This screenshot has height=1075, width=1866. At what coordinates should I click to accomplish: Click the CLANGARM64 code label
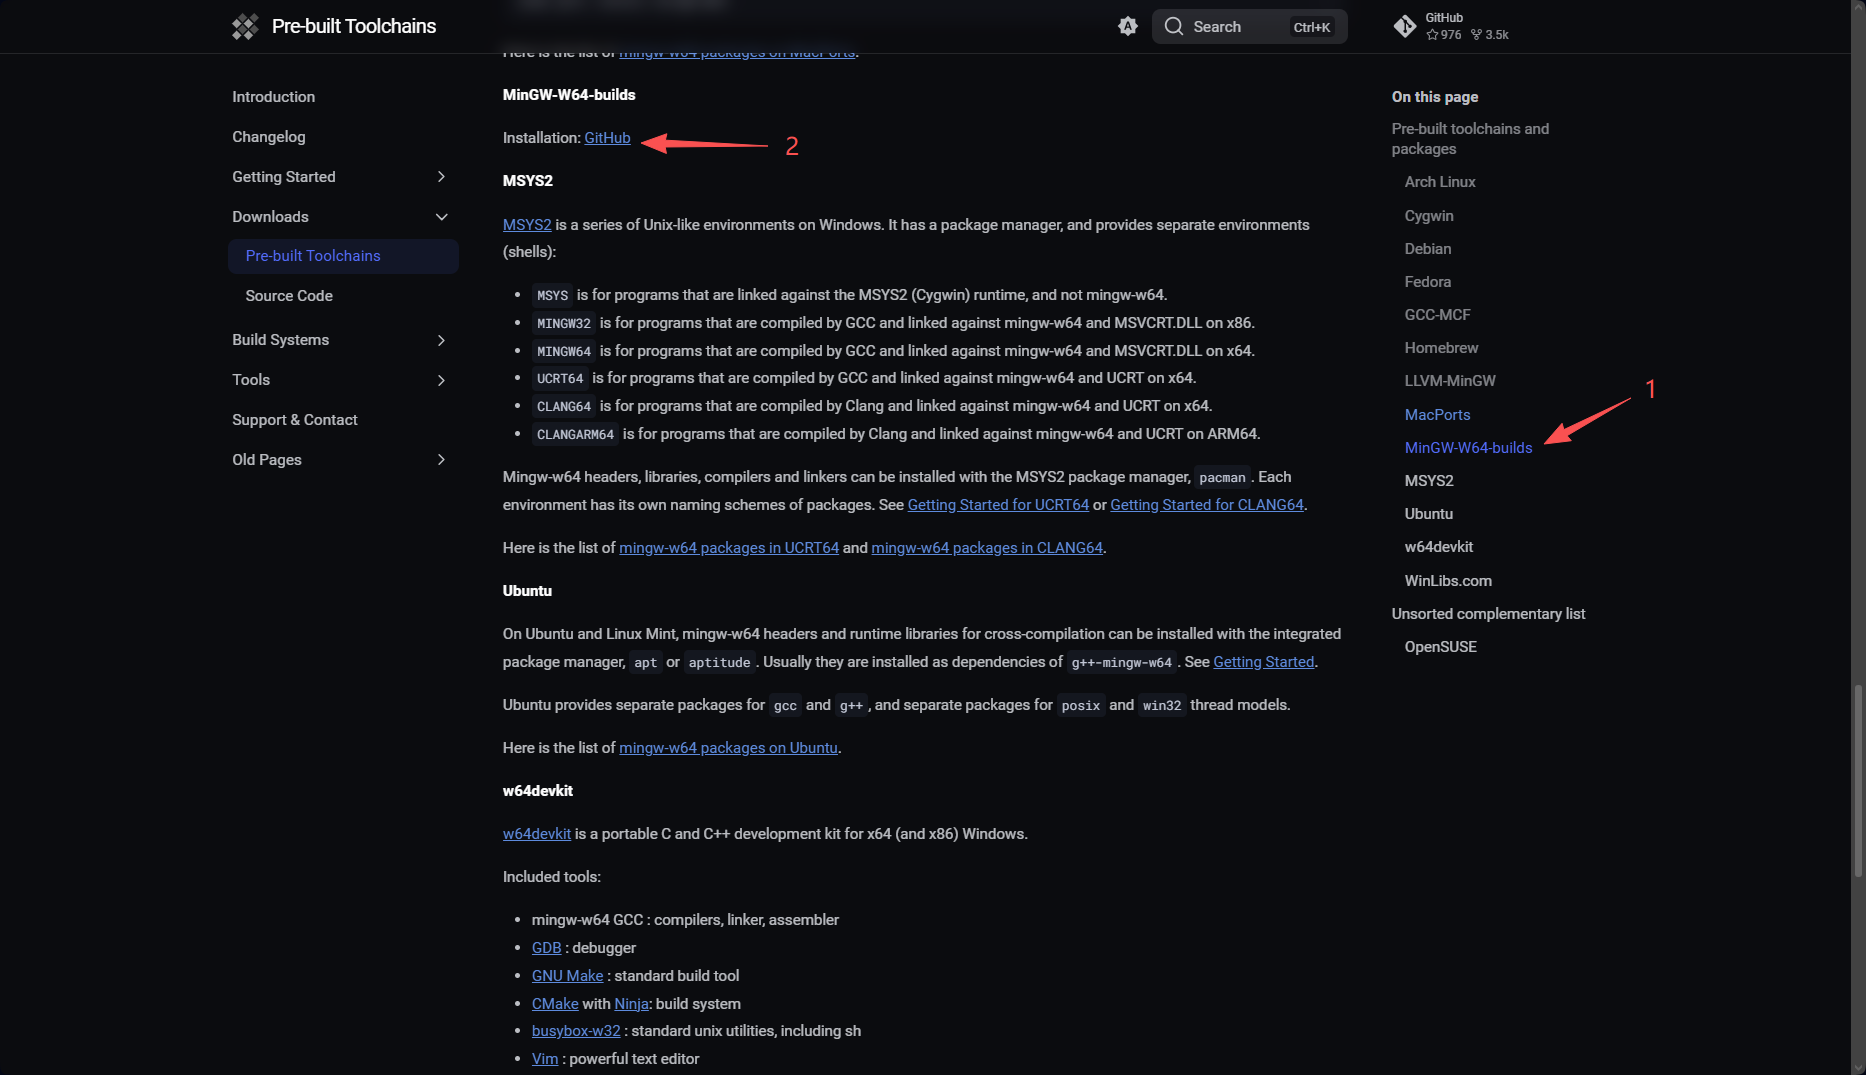tap(575, 435)
